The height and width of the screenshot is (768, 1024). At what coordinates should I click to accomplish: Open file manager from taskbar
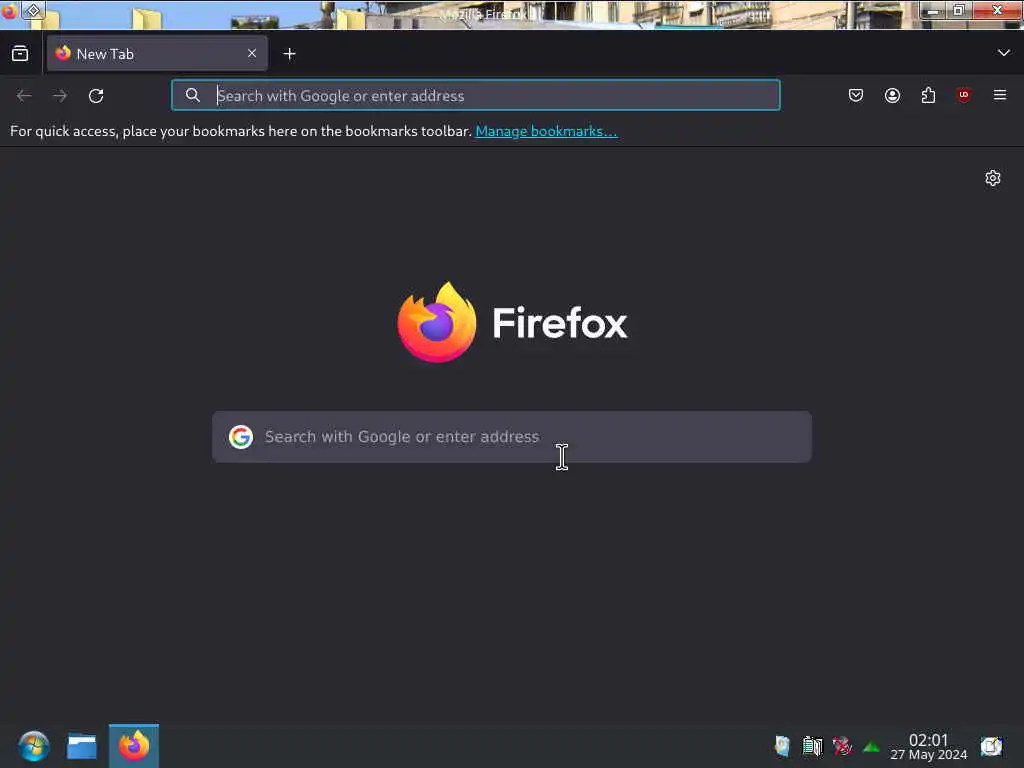point(82,746)
